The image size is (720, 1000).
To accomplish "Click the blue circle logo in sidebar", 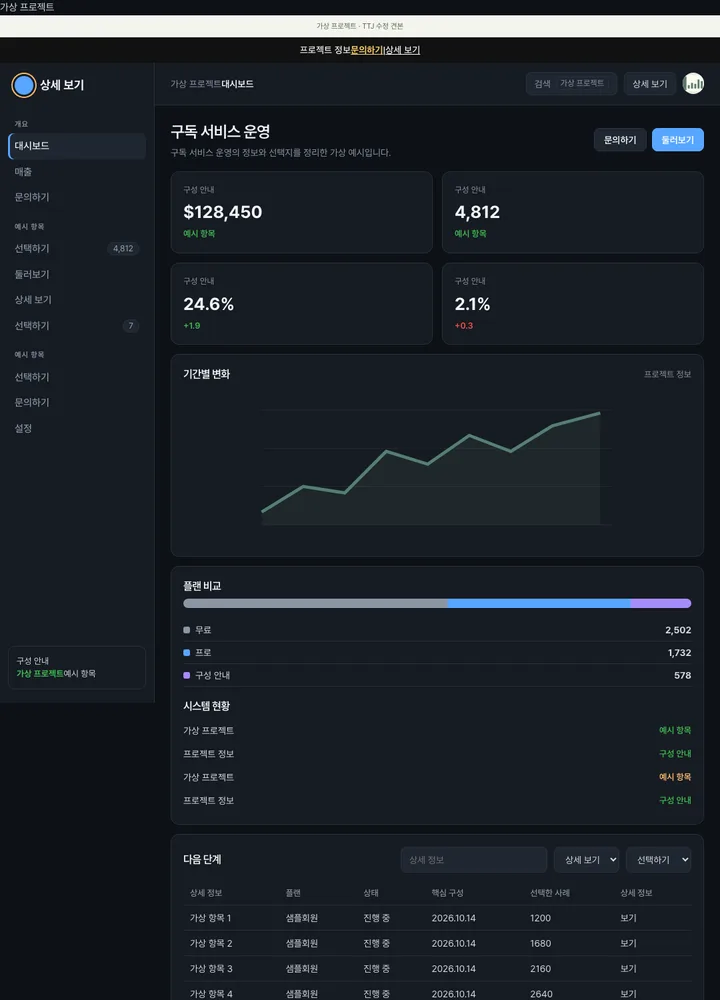I will click(24, 85).
